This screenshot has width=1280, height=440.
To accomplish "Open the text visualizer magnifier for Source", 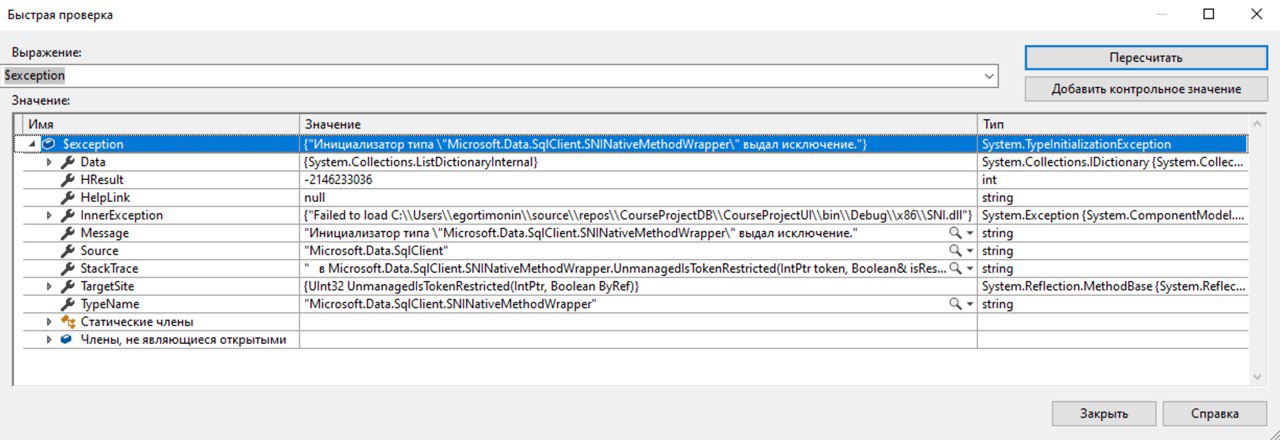I will [955, 251].
